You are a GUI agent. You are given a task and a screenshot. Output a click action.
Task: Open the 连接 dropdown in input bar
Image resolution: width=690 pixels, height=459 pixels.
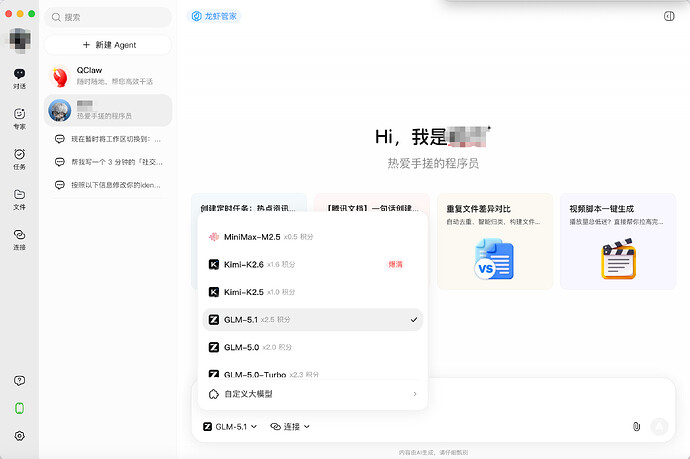click(290, 426)
